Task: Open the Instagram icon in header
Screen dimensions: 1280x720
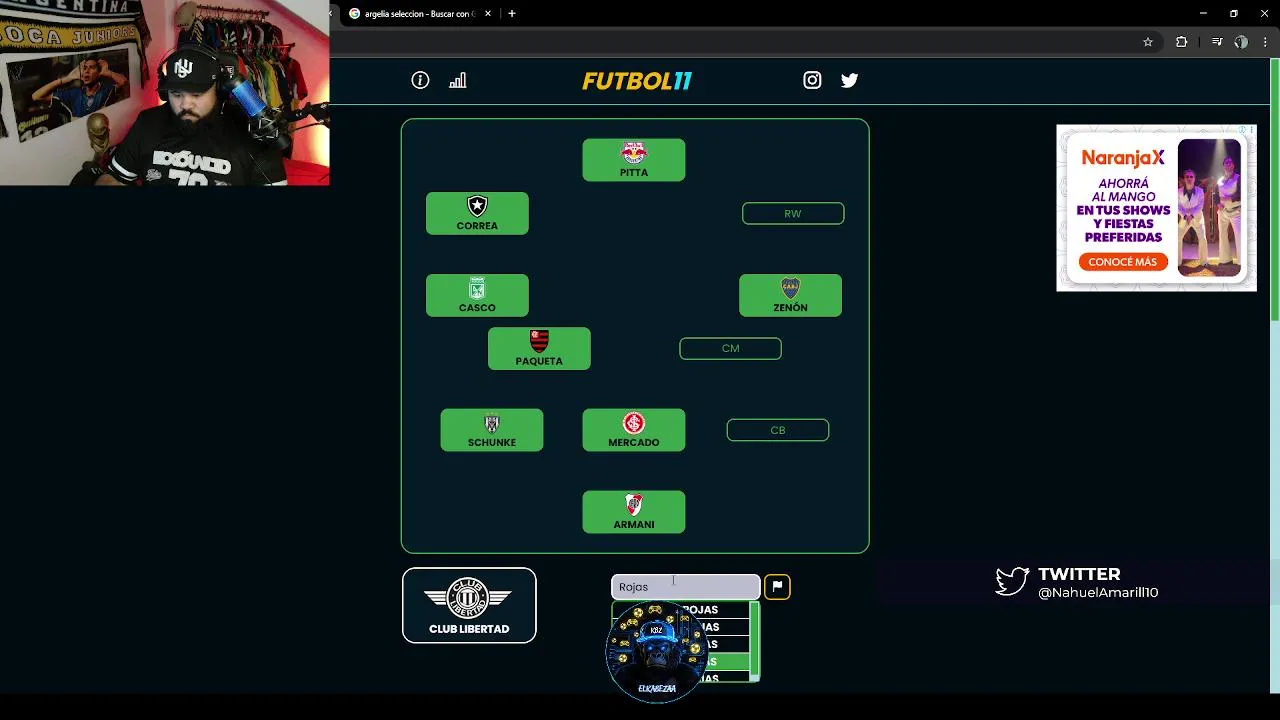Action: 812,80
